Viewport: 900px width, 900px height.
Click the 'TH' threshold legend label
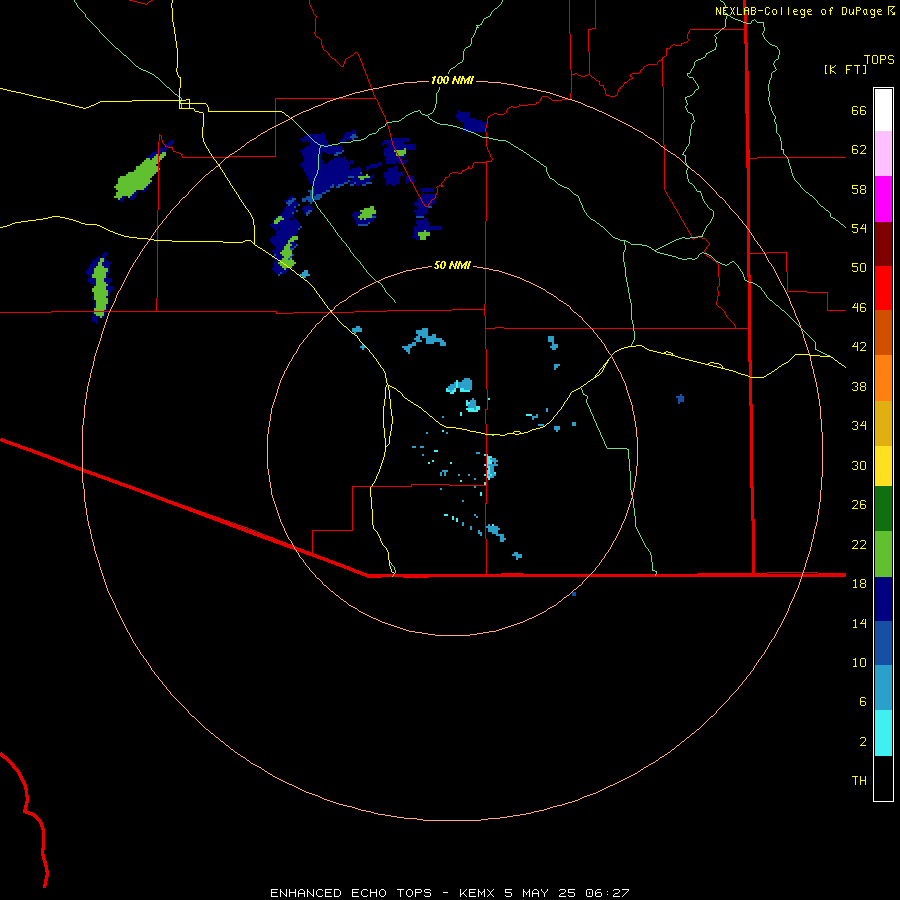tap(859, 780)
